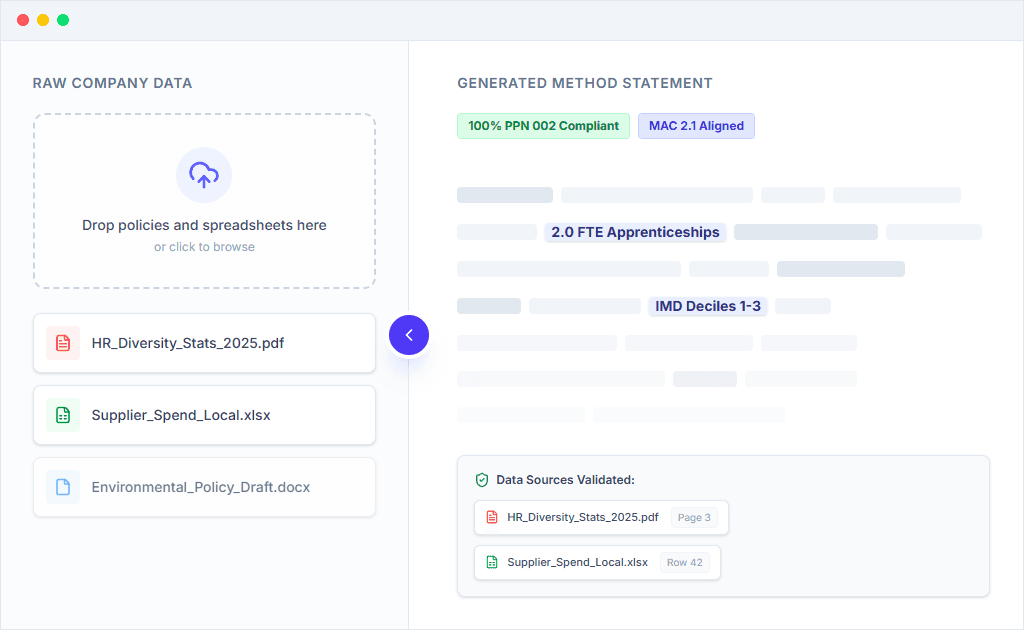Select the green spreadsheet icon for Supplier_Spend_Local.xlsx
This screenshot has width=1024, height=630.
coord(62,415)
